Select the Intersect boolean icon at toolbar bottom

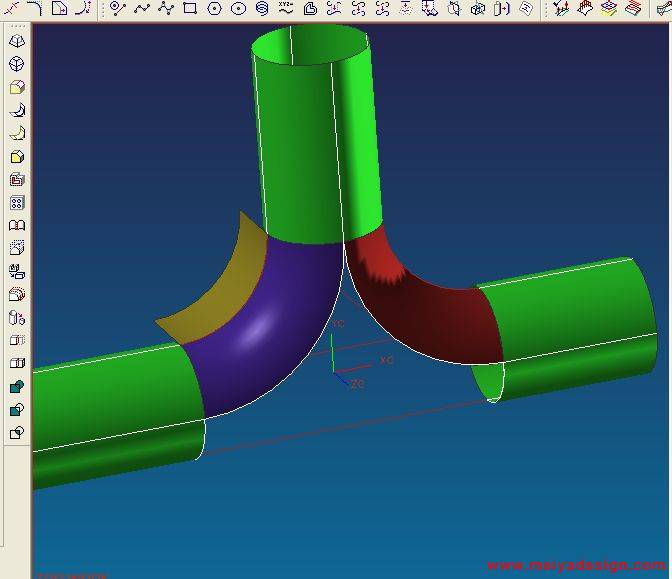pyautogui.click(x=17, y=433)
